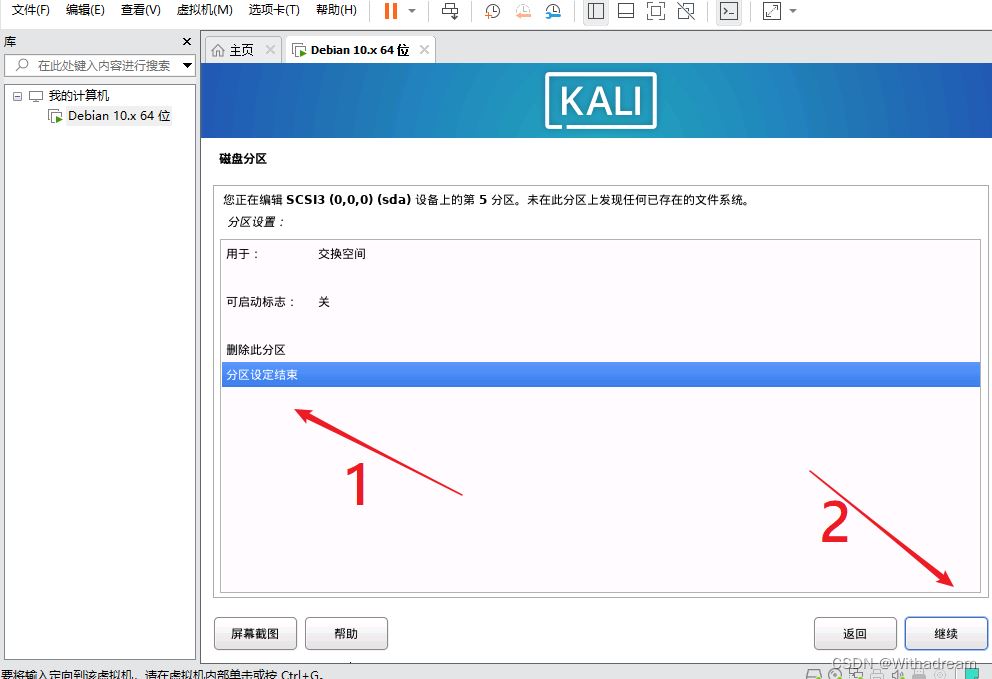Open the 编辑(E) menu

click(x=85, y=10)
